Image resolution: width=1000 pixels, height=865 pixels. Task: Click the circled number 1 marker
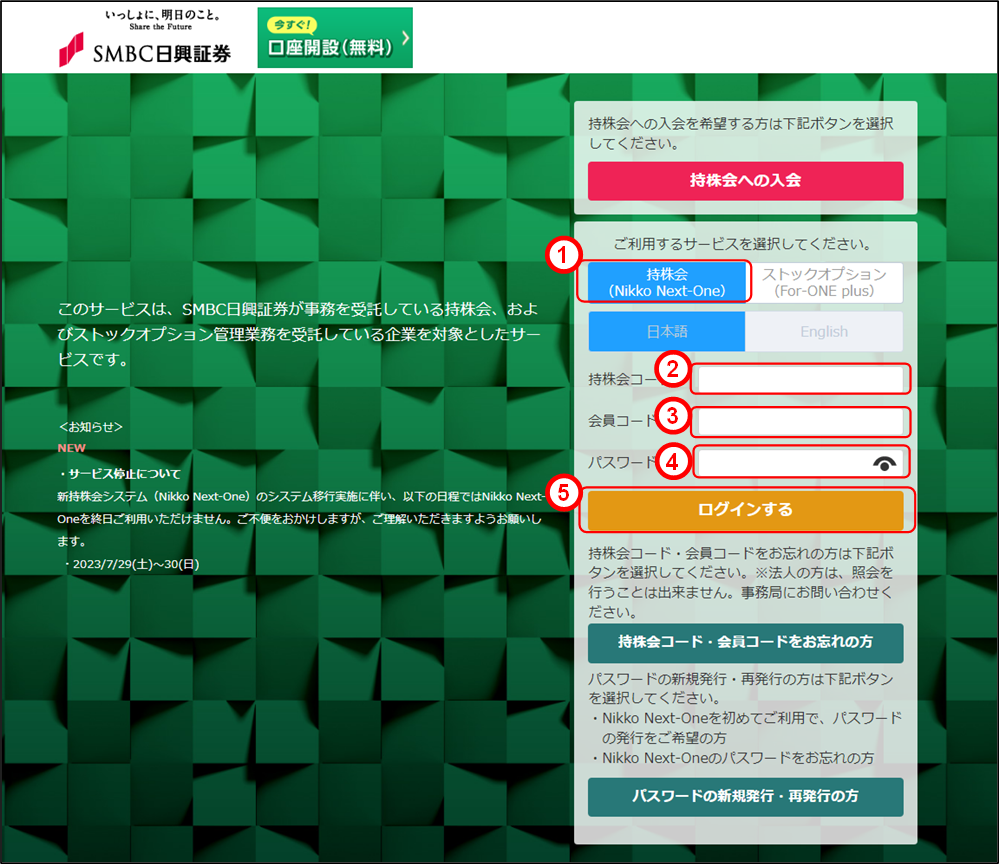tap(563, 256)
